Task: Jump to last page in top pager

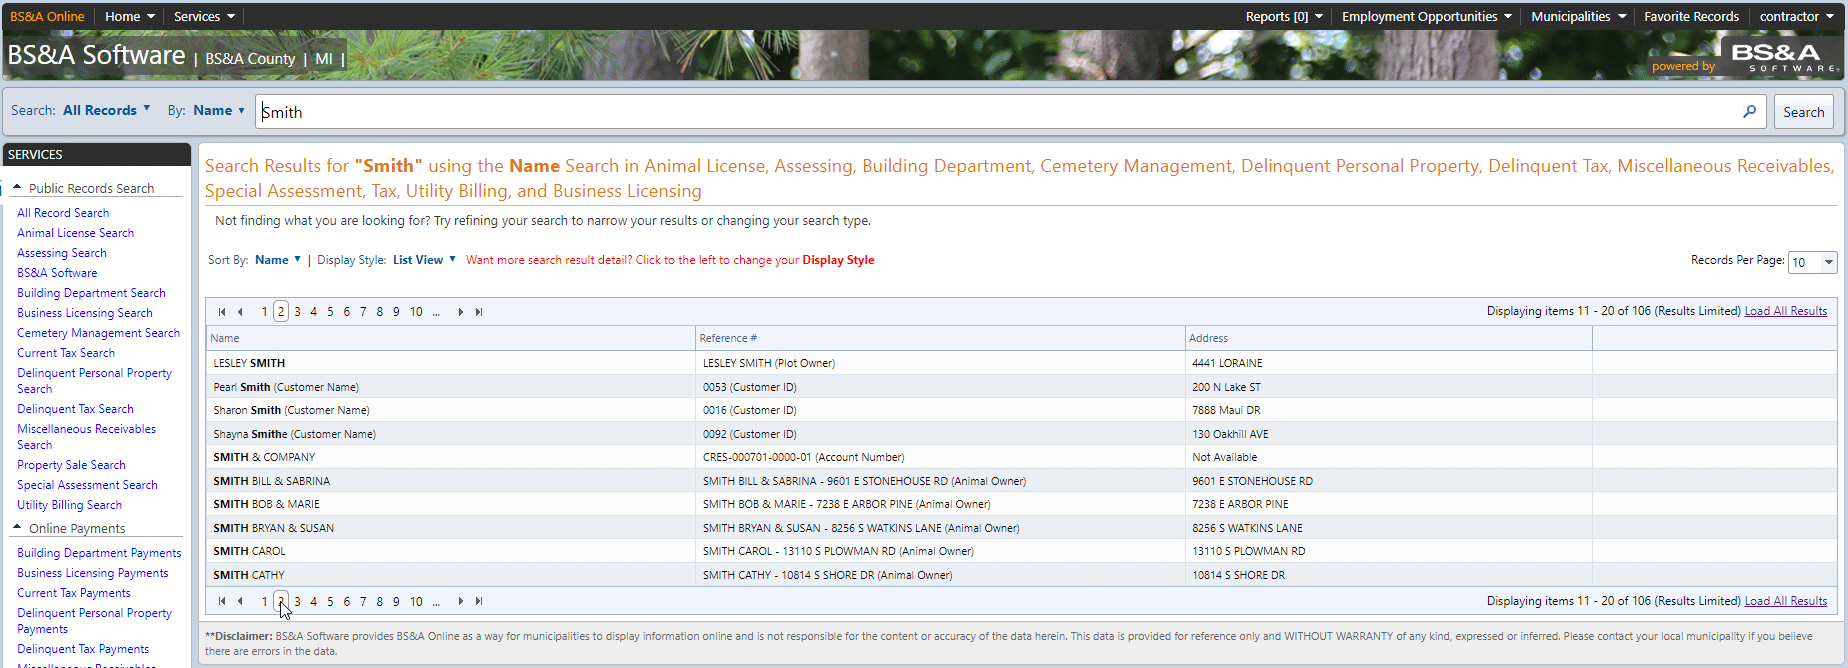Action: pyautogui.click(x=479, y=312)
